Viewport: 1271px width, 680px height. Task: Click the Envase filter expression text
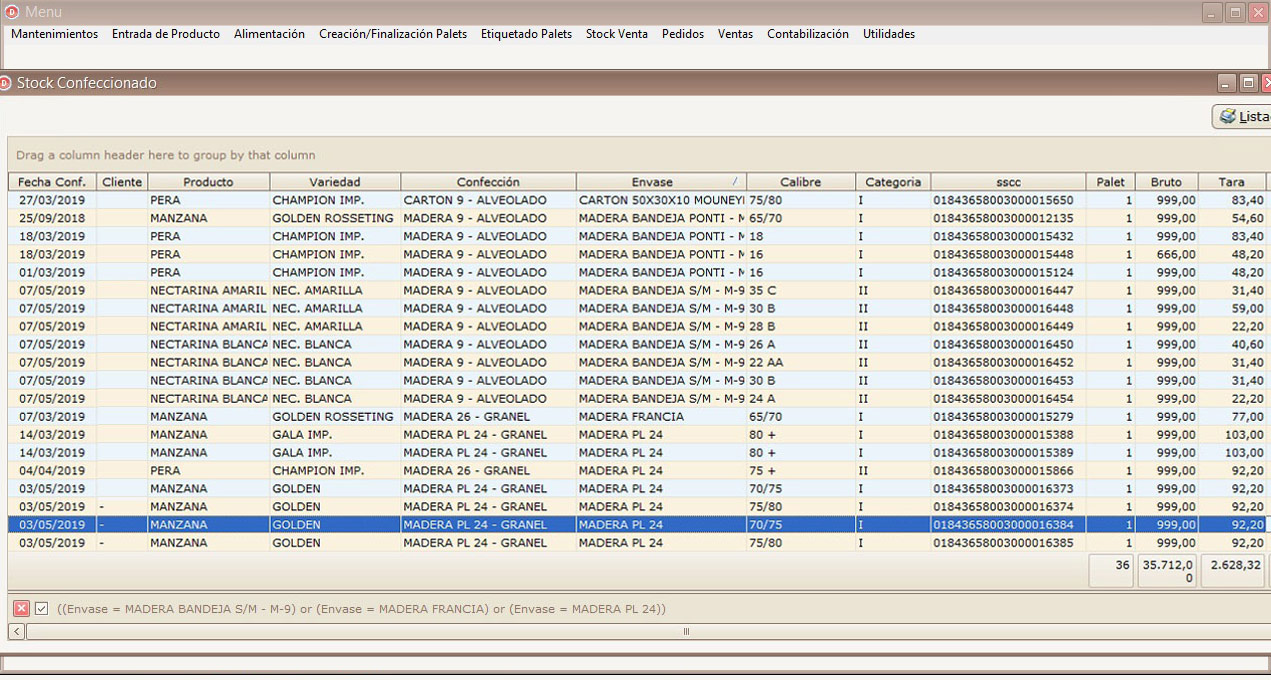point(361,609)
